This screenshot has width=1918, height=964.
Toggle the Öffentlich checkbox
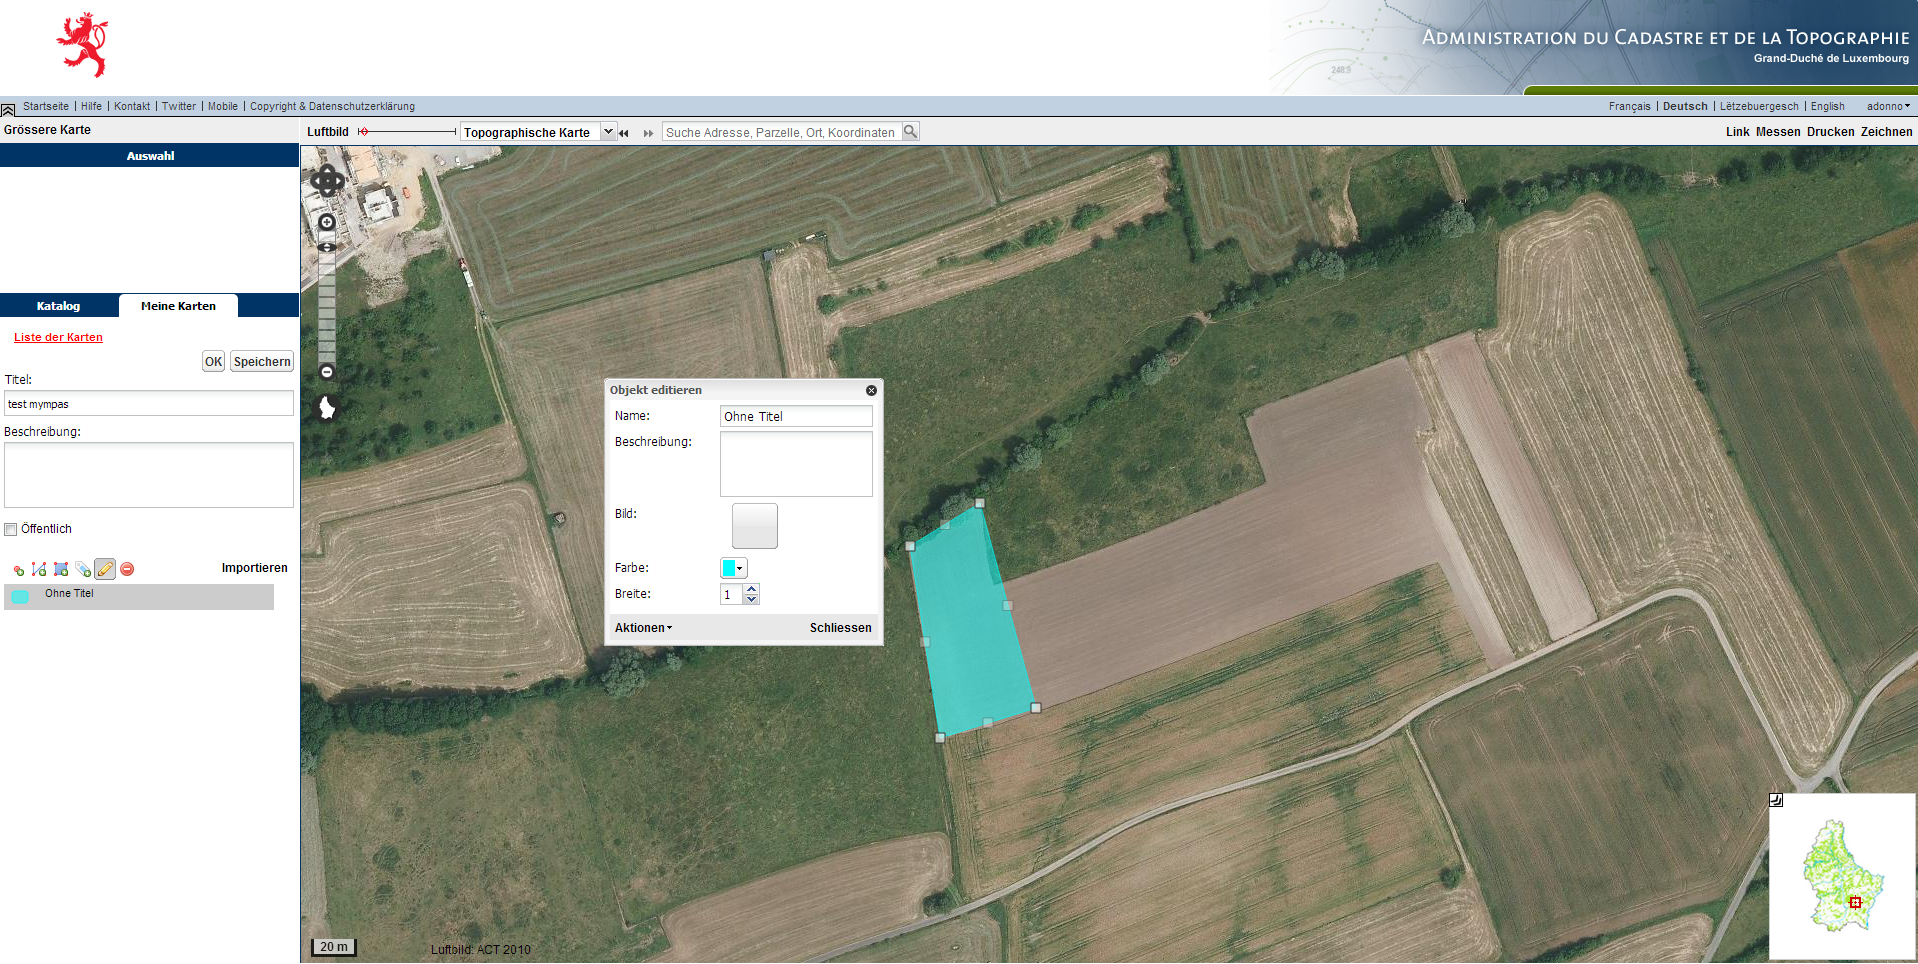click(x=11, y=529)
